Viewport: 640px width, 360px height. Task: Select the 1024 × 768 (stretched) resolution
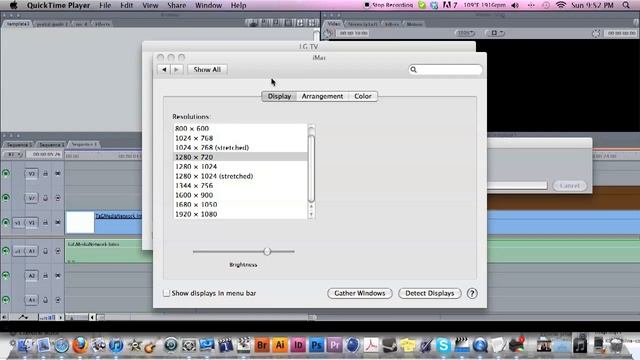pos(240,147)
